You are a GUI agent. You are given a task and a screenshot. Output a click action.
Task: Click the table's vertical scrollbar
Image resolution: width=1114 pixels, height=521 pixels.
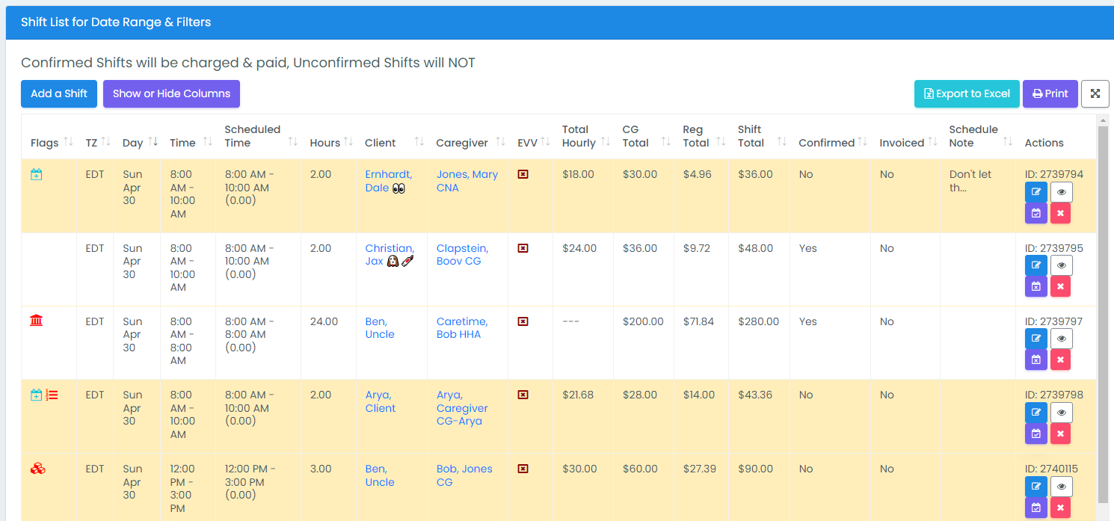click(1103, 300)
